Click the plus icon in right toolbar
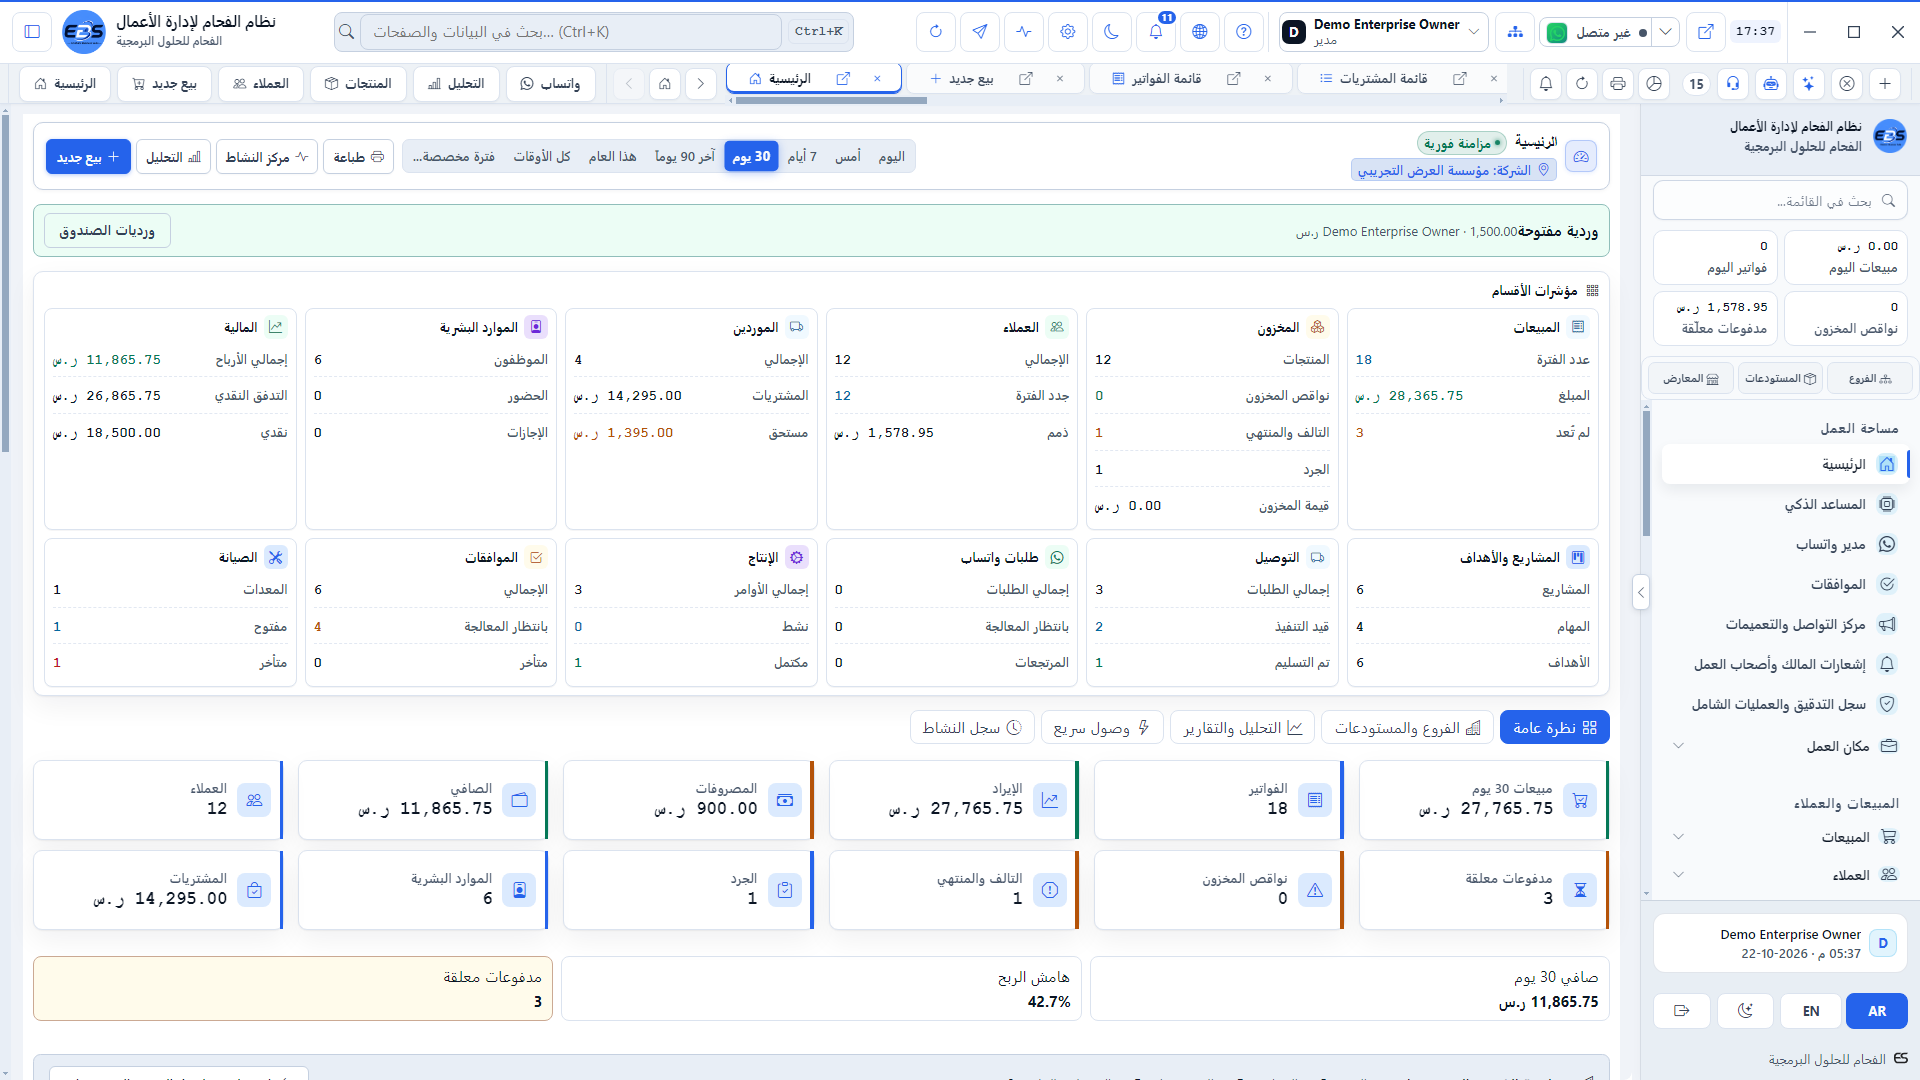This screenshot has width=1920, height=1080. click(1885, 84)
